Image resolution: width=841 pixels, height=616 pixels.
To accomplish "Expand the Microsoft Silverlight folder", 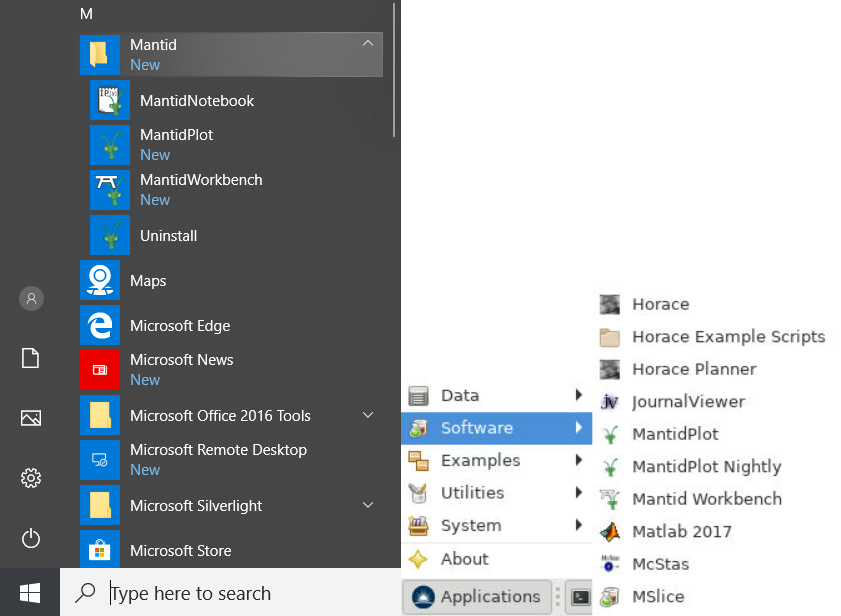I will (367, 505).
